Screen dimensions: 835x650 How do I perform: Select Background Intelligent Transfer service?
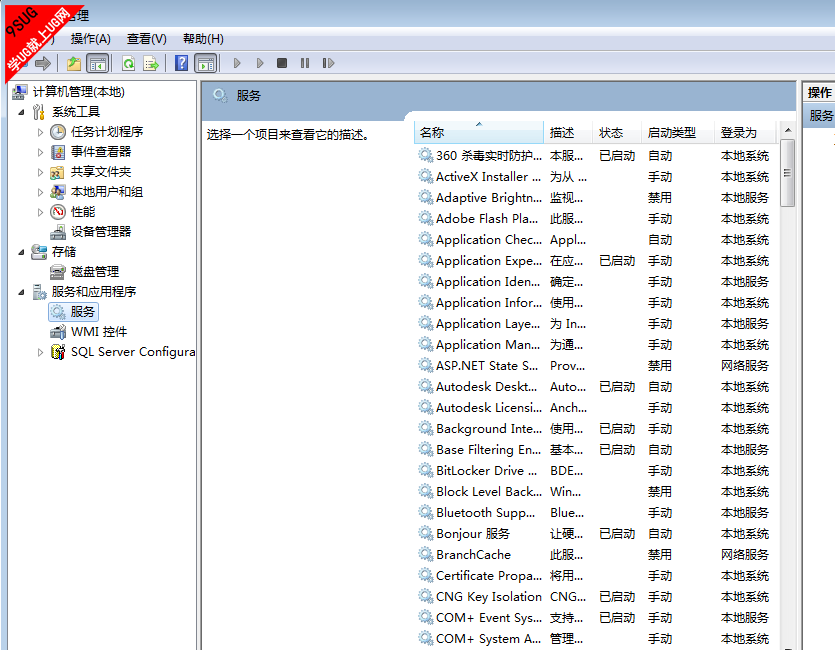(x=596, y=429)
